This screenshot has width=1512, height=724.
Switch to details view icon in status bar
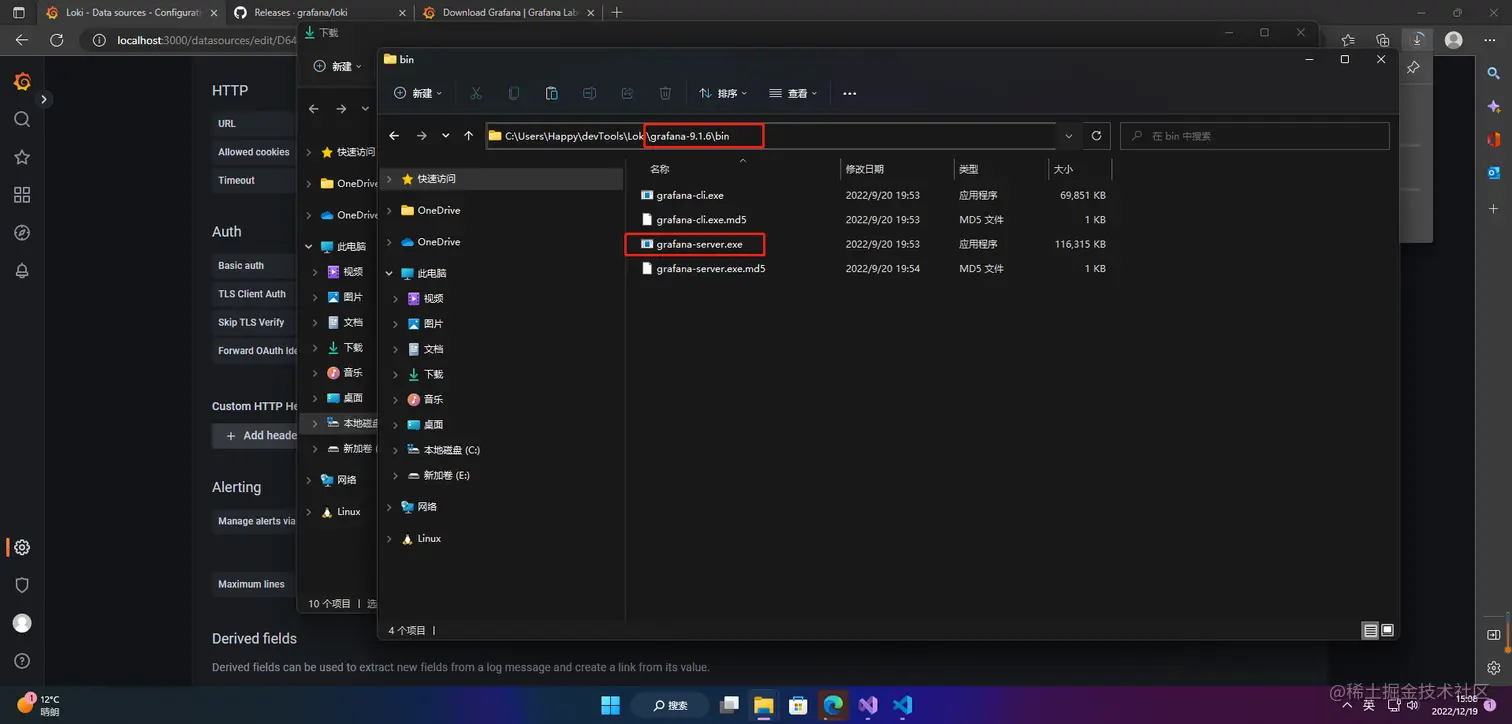click(x=1370, y=630)
